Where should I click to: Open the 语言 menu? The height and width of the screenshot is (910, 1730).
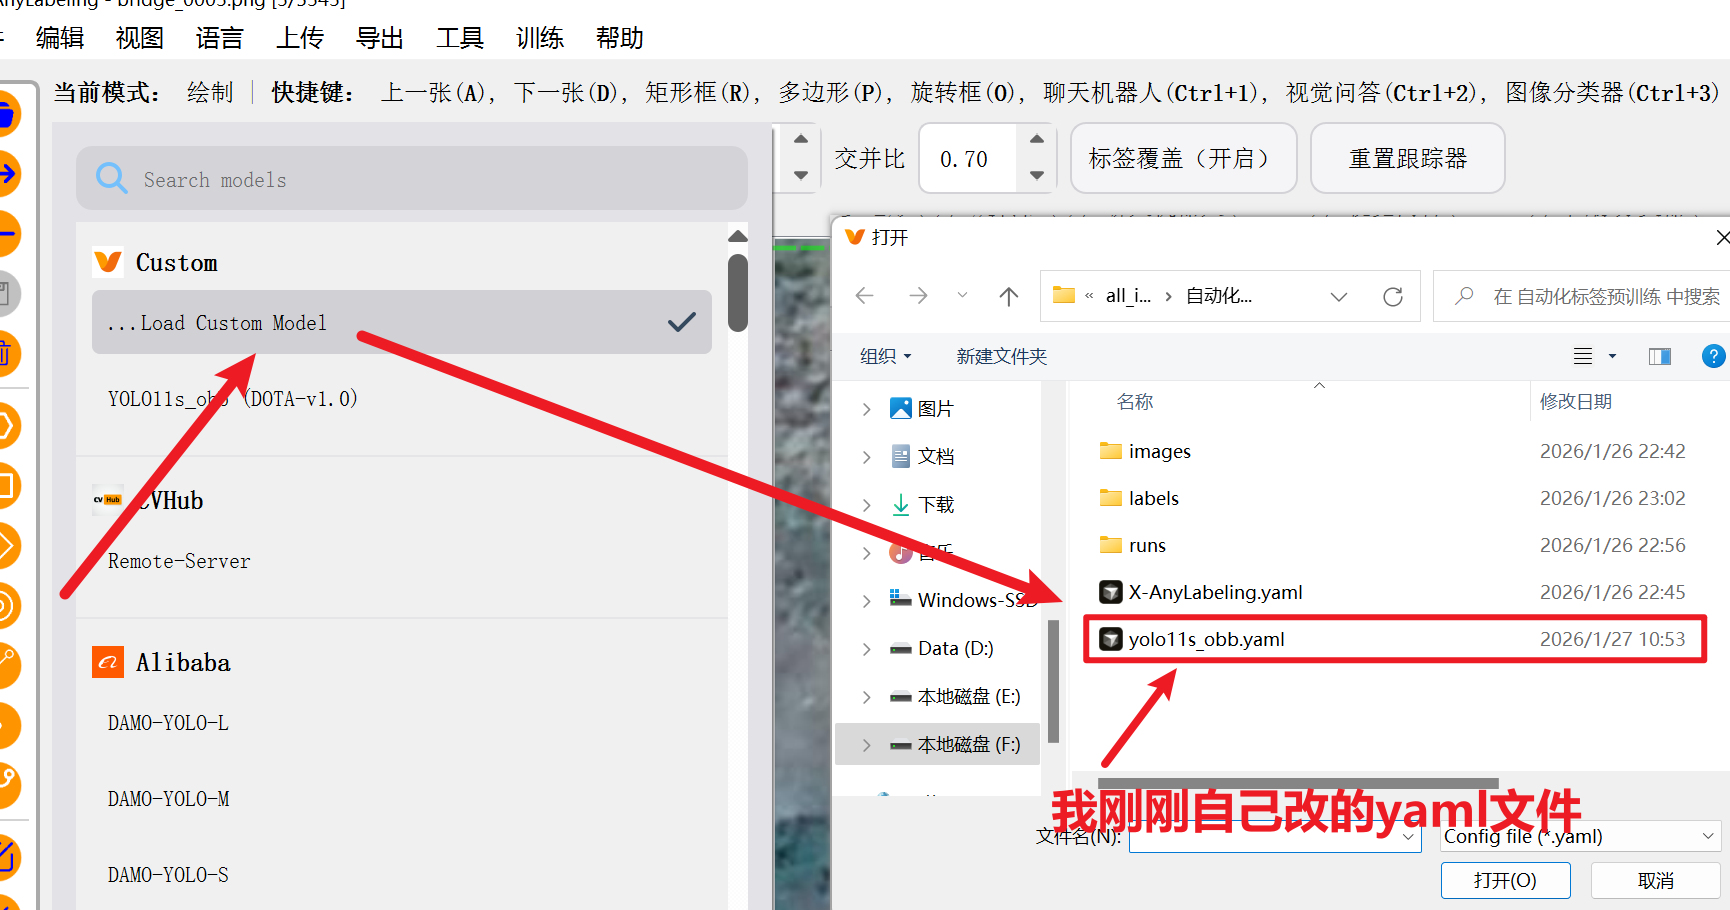coord(220,38)
